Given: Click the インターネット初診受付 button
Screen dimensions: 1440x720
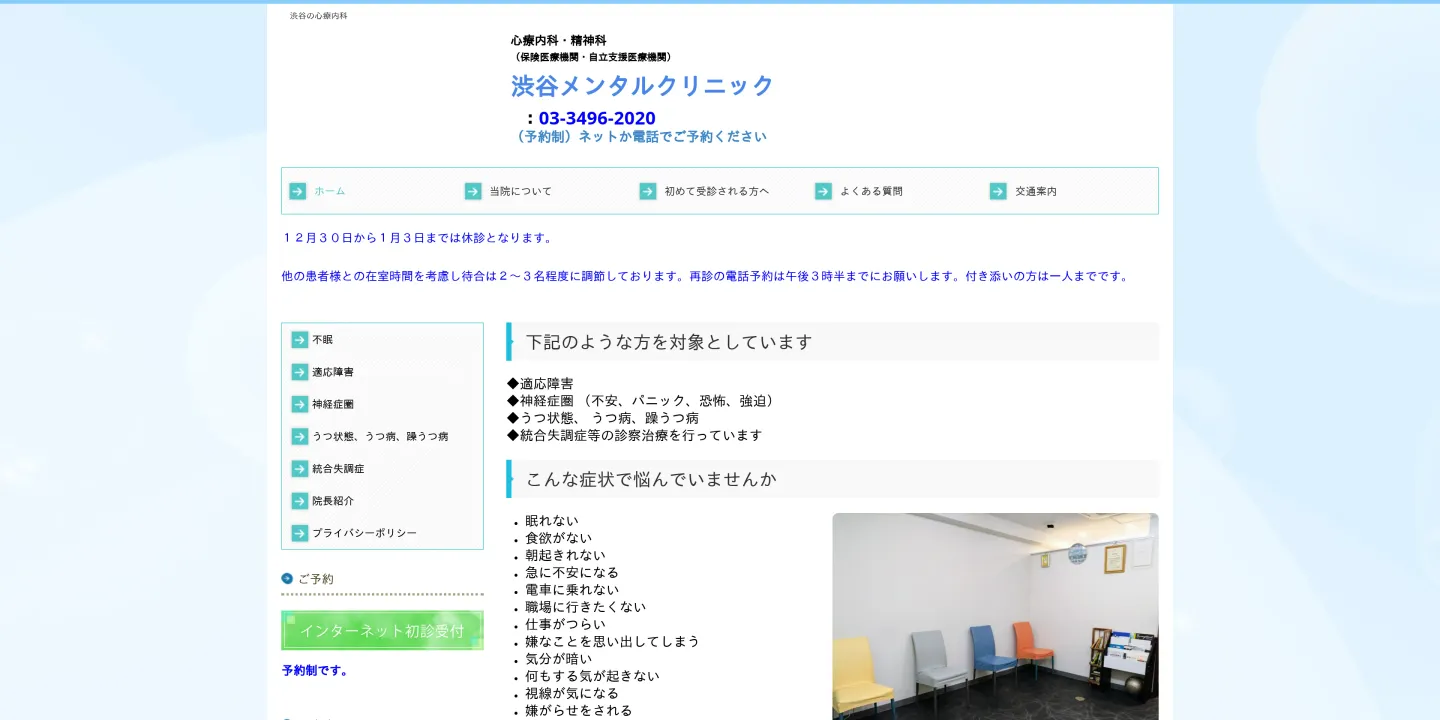Looking at the screenshot, I should [x=382, y=630].
